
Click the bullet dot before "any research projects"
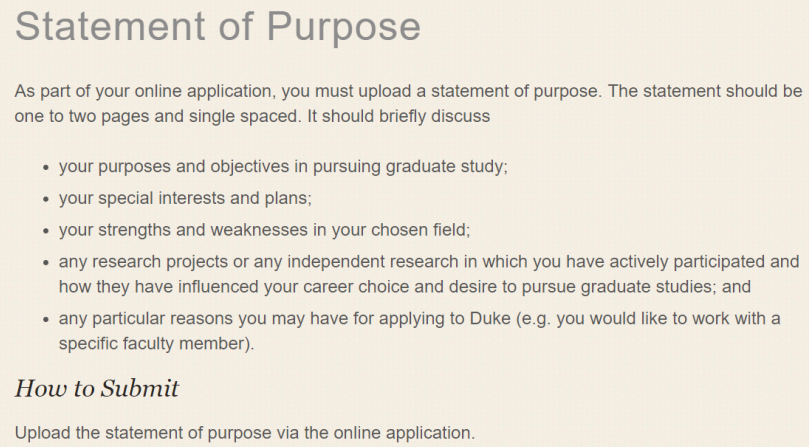[x=46, y=264]
